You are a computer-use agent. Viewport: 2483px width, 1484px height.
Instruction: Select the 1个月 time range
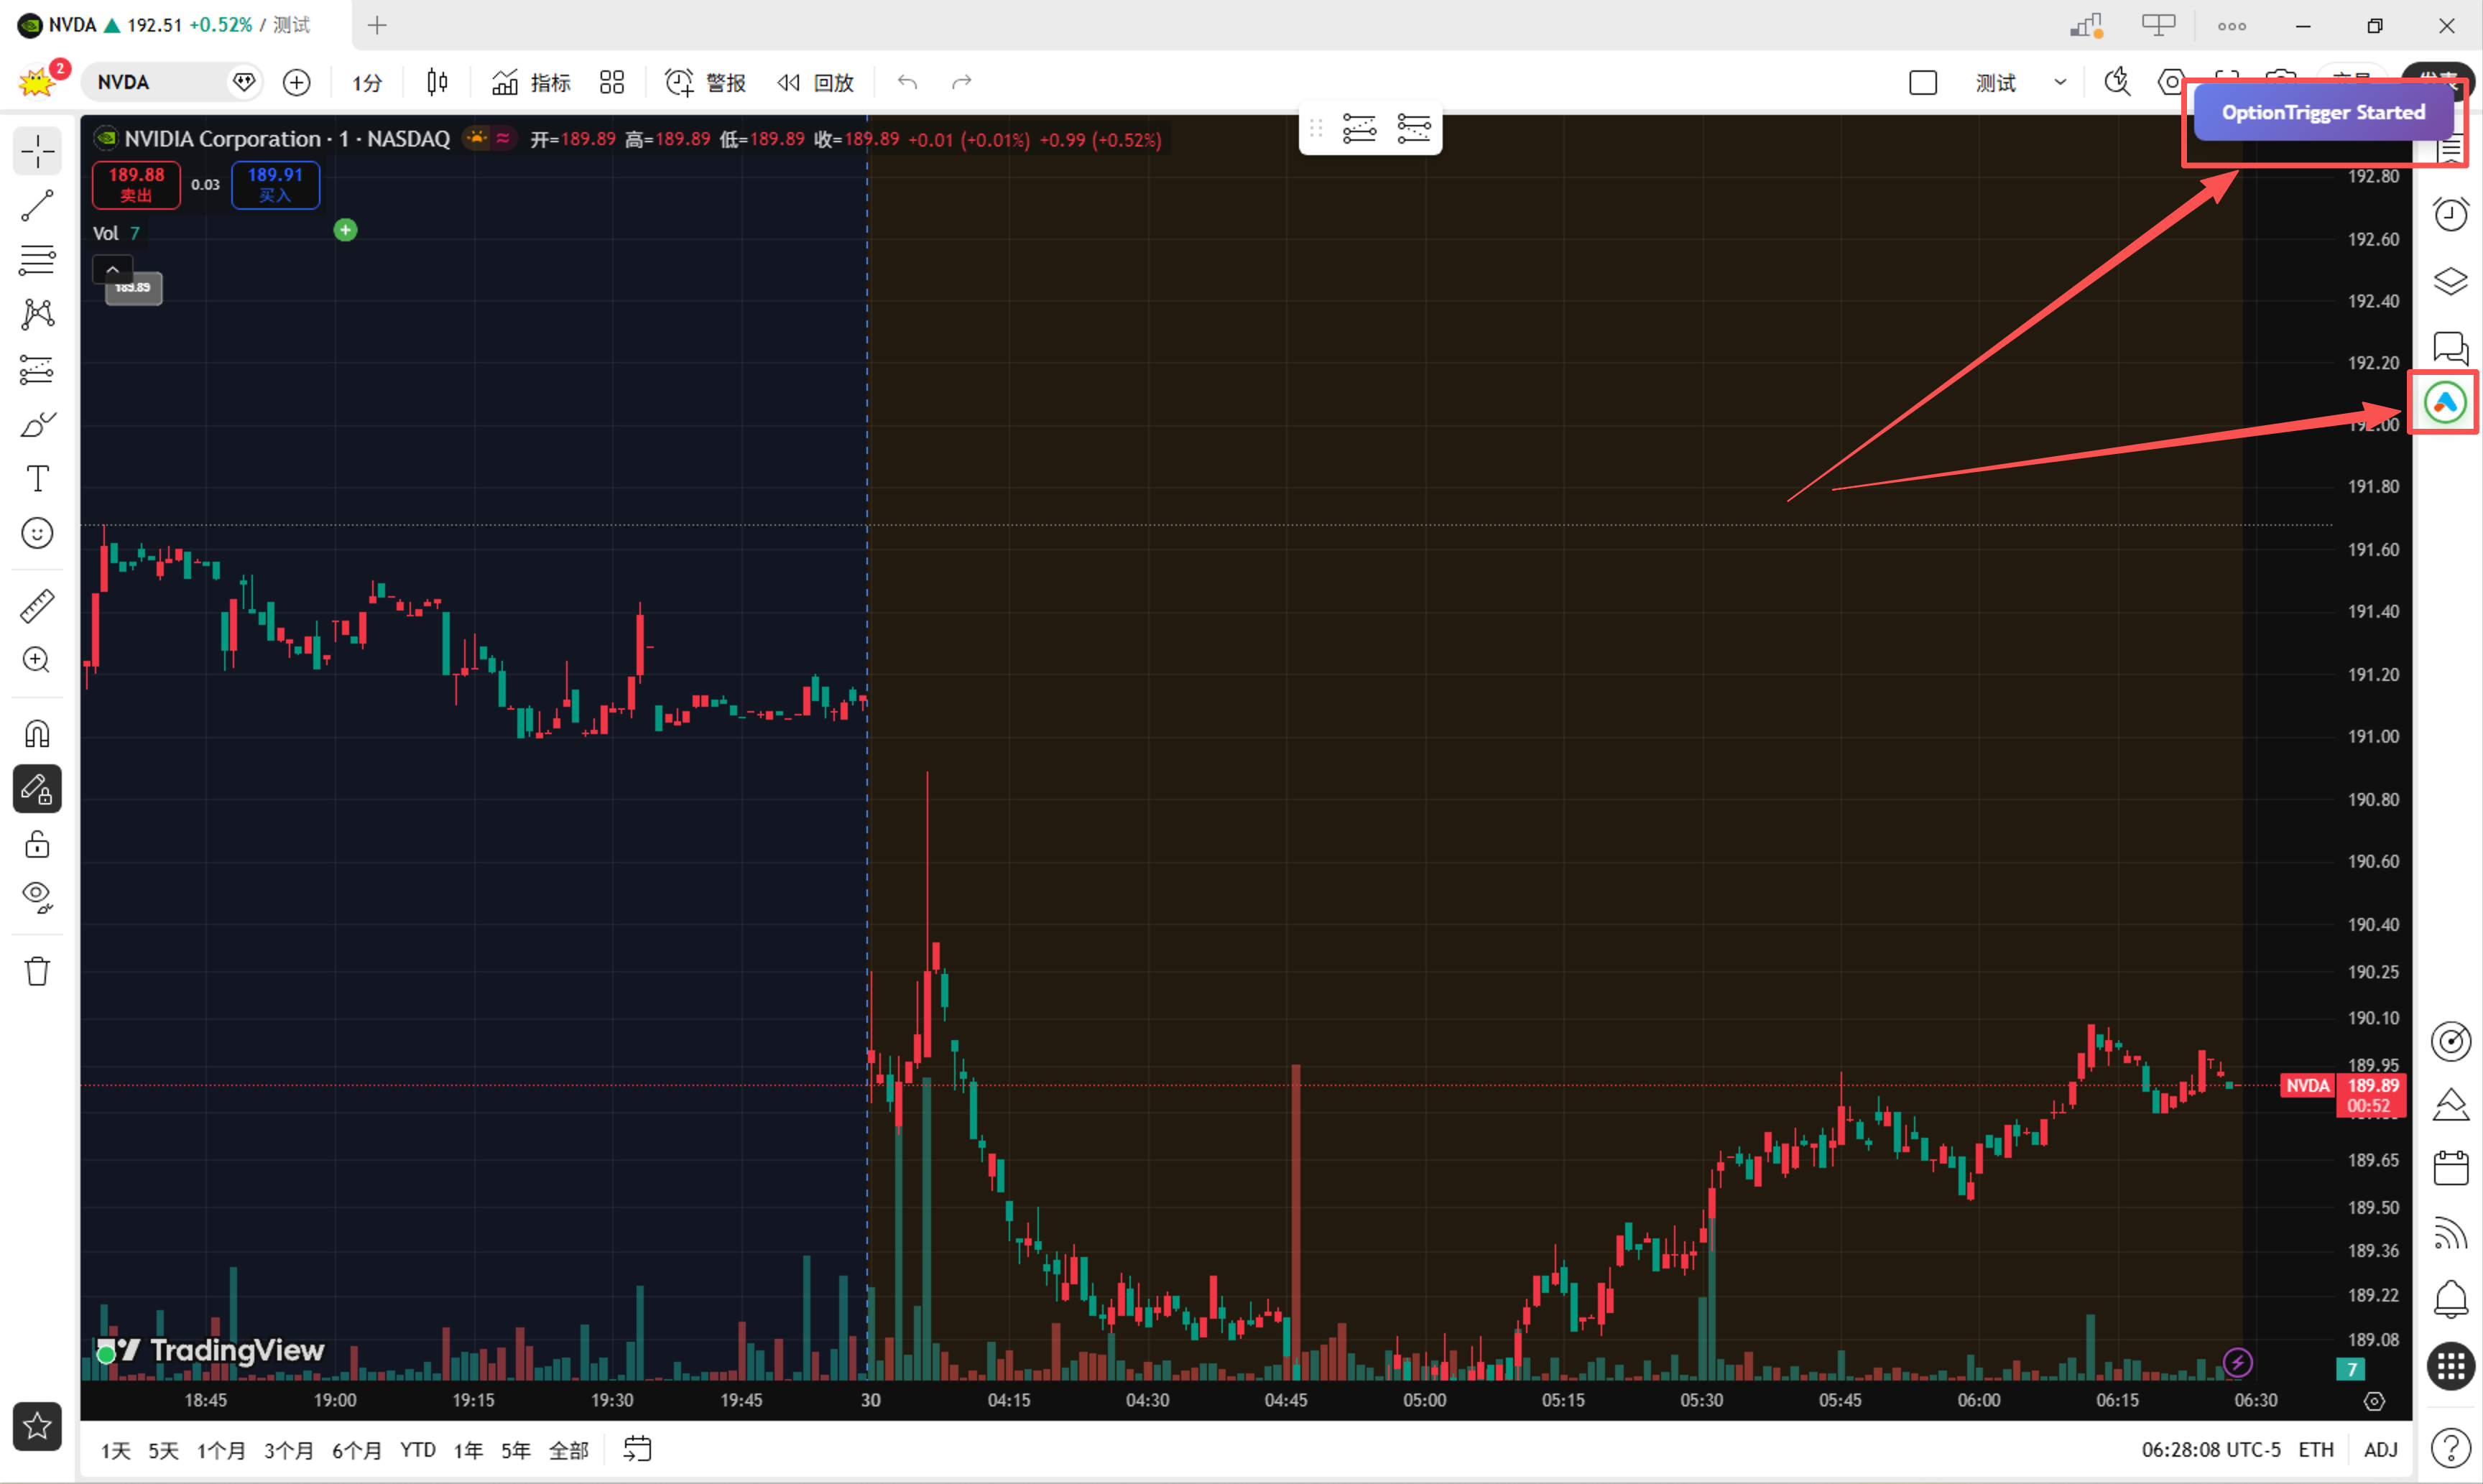point(221,1450)
